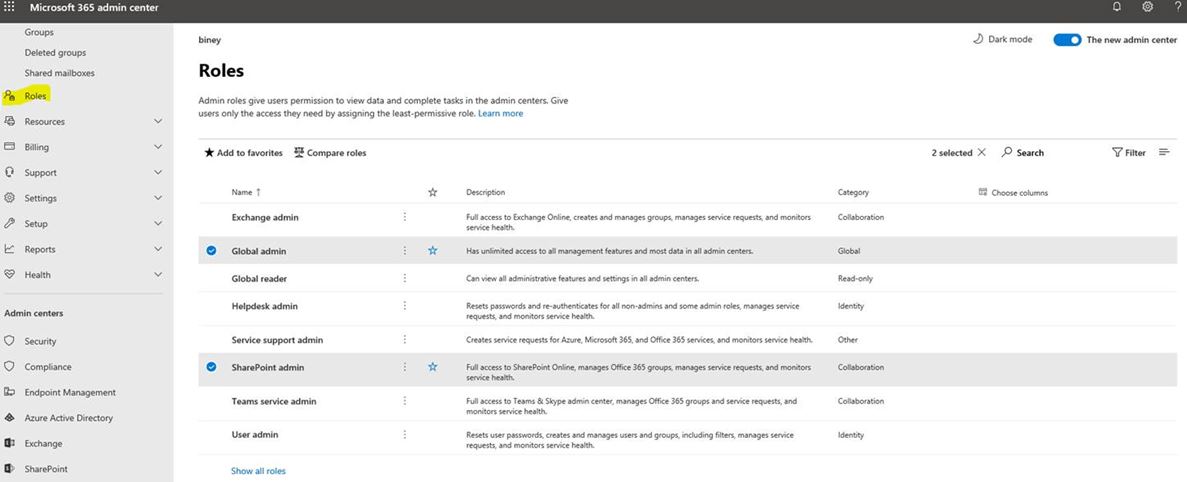Click the Roles sidebar icon
Image resolution: width=1187 pixels, height=482 pixels.
tap(10, 96)
